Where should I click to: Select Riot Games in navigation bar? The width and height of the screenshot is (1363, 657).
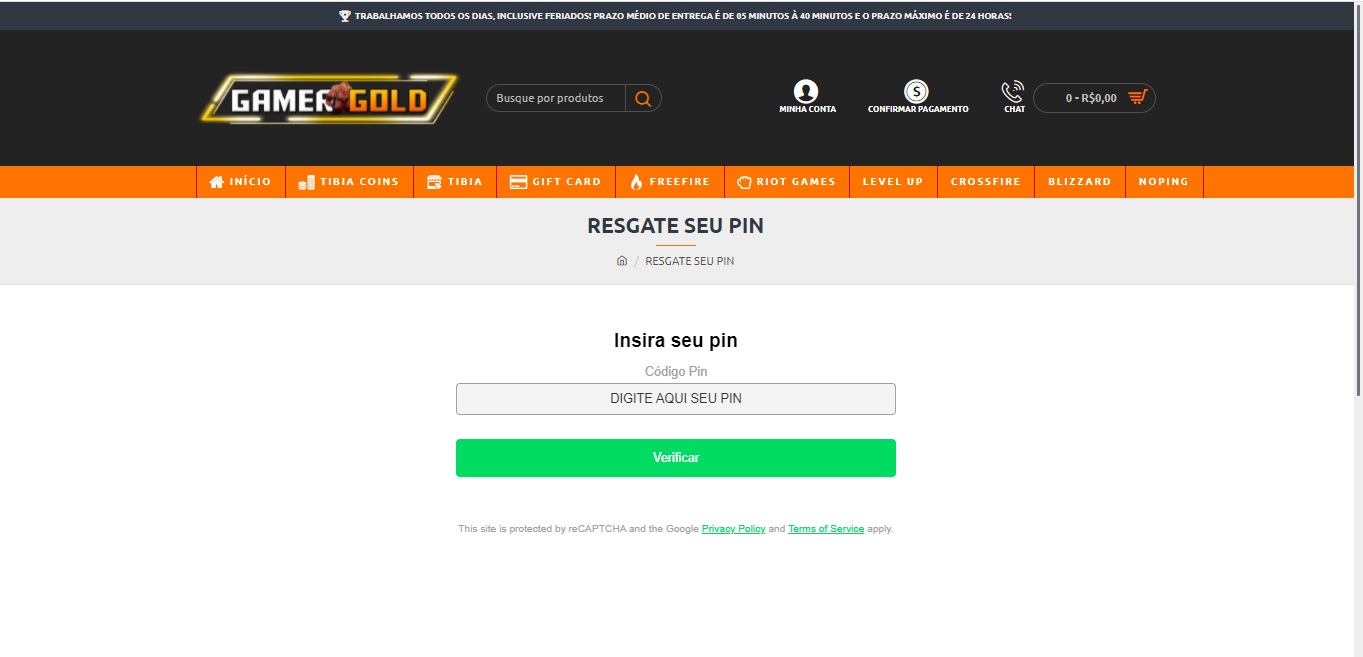(787, 182)
